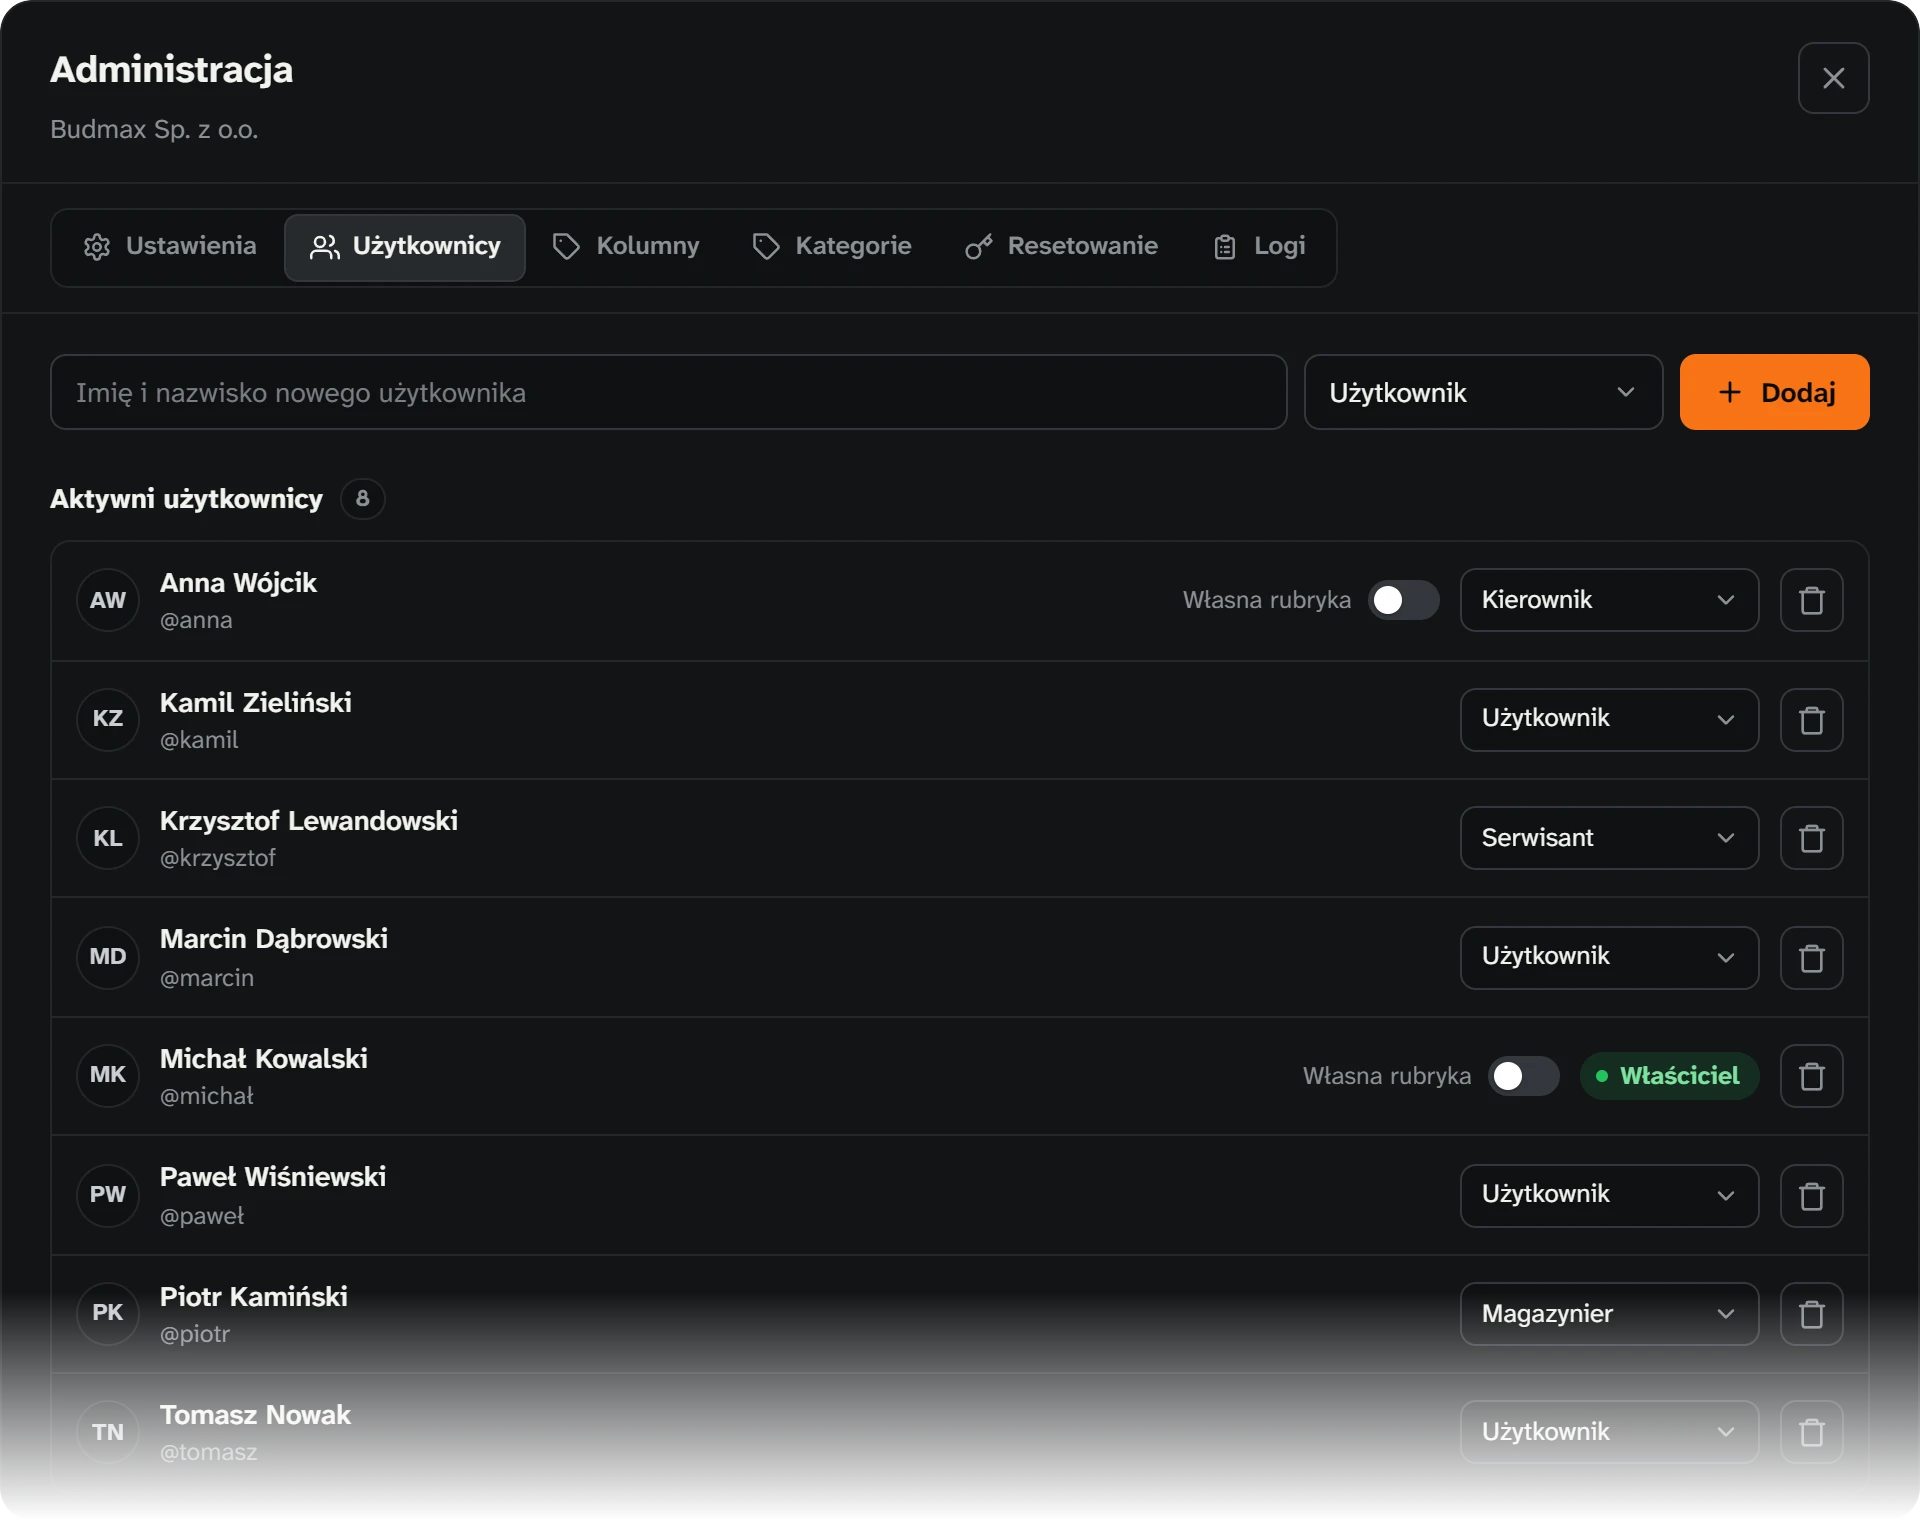Image resolution: width=1920 pixels, height=1520 pixels.
Task: Delete user Kamil Zieliński with trash icon
Action: [1811, 719]
